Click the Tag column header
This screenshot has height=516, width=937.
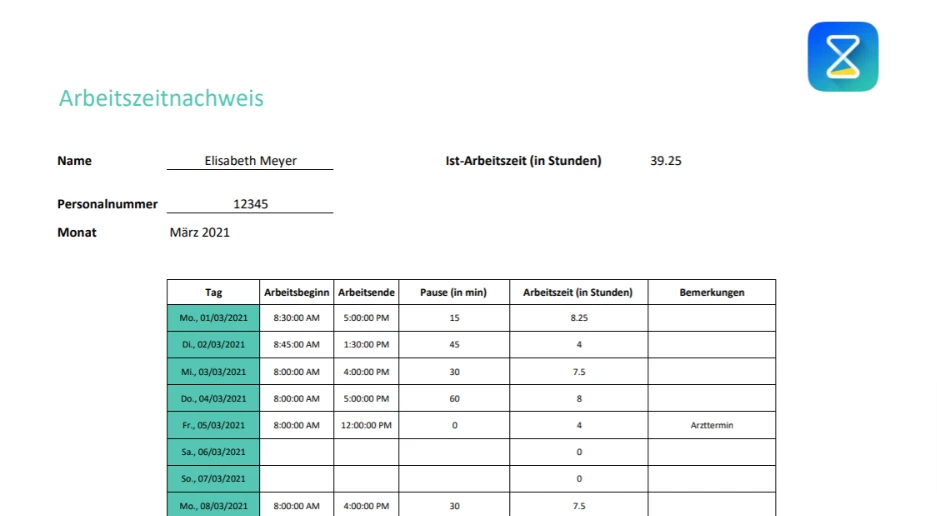[x=213, y=292]
